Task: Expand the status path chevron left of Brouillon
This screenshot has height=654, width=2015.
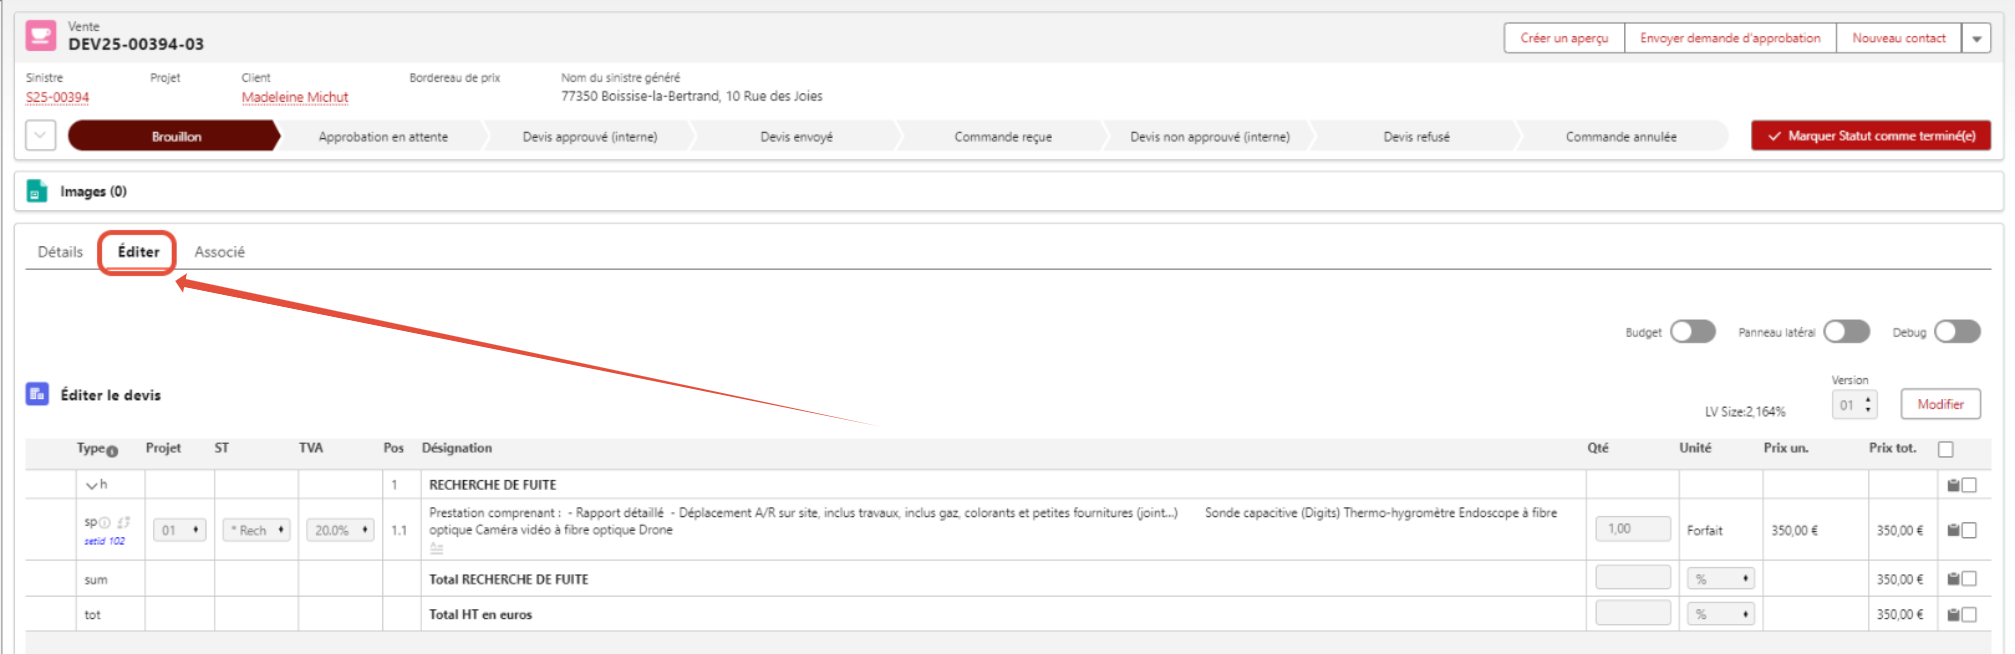Action: coord(40,136)
